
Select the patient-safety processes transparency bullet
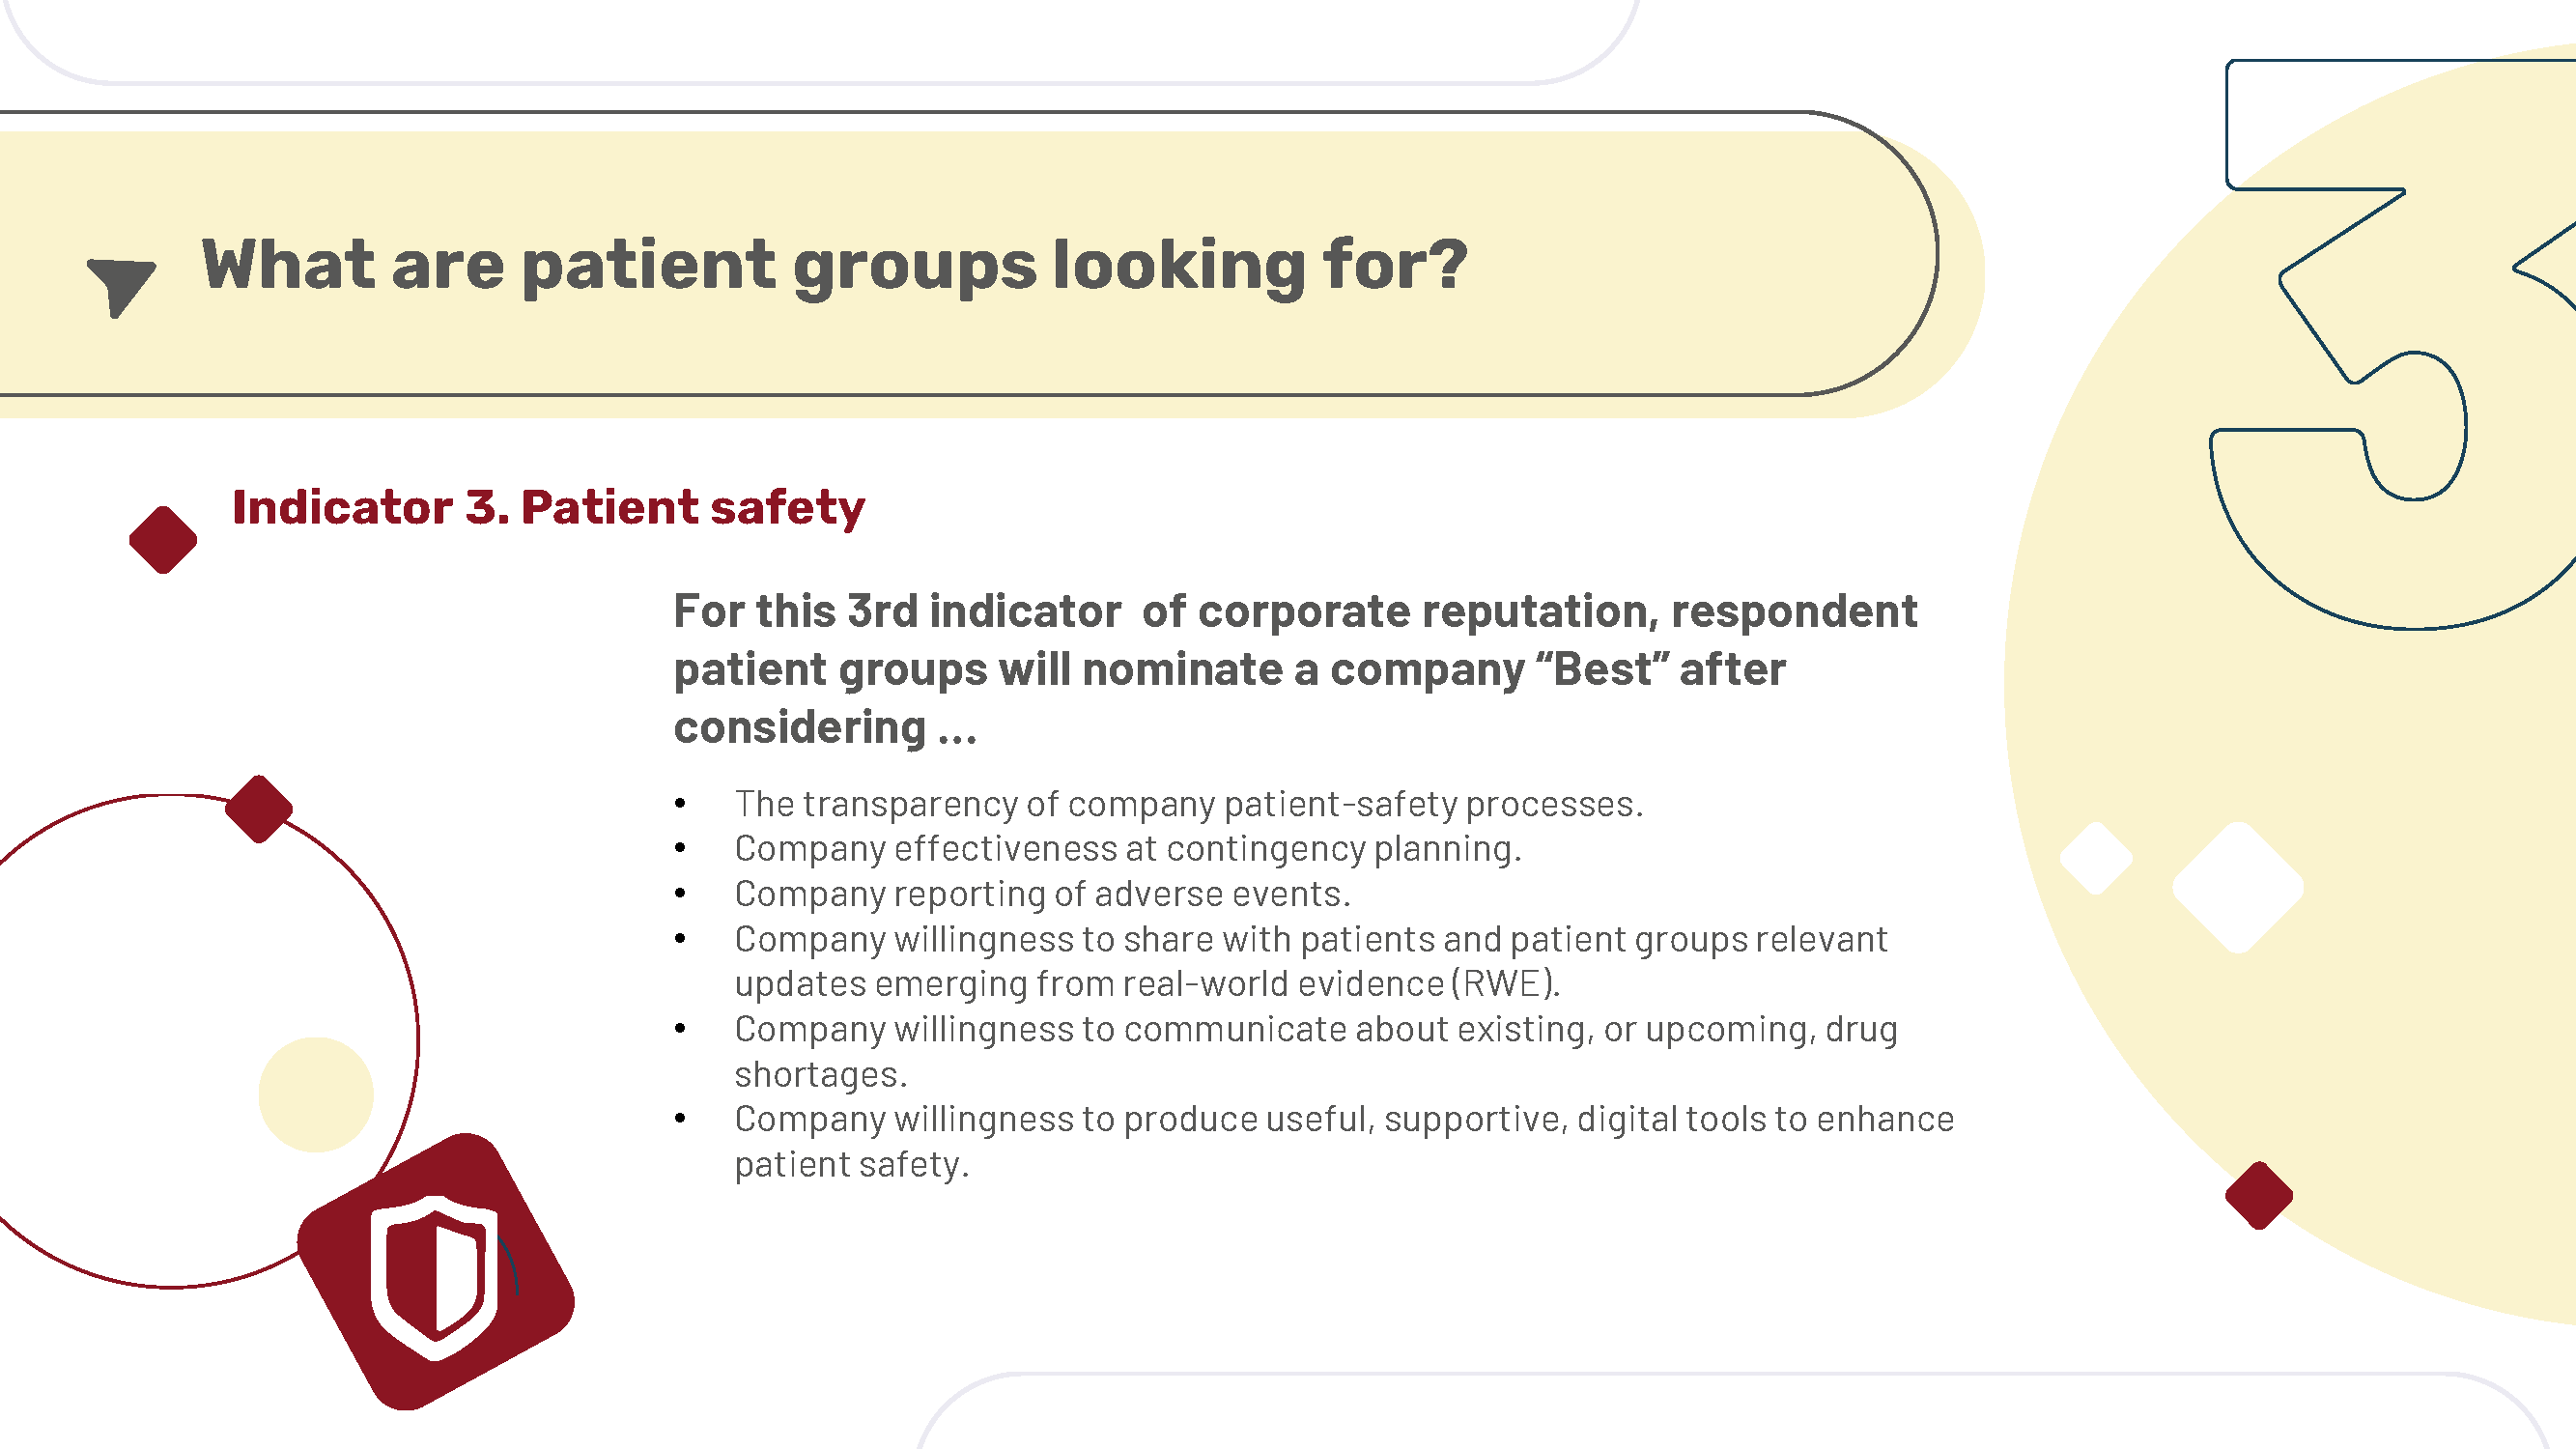tap(1189, 804)
